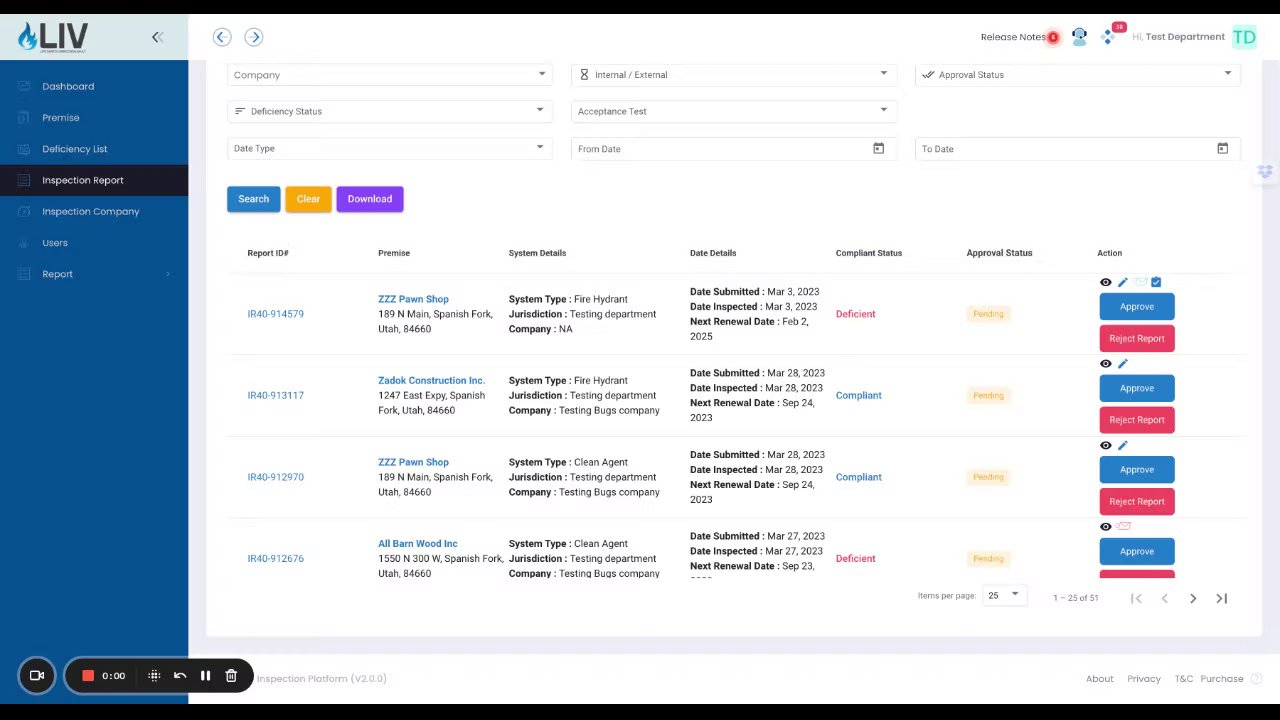Viewport: 1280px width, 720px height.
Task: Go to the last page of results
Action: tap(1221, 598)
